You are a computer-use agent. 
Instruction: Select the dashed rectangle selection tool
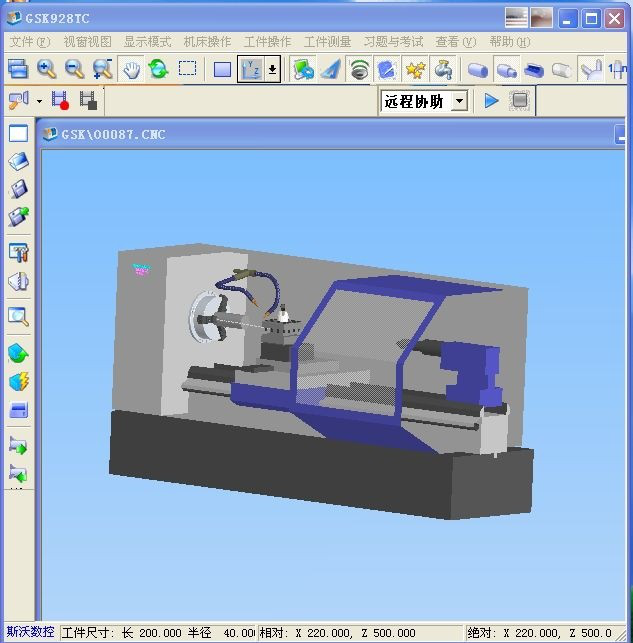pos(187,69)
